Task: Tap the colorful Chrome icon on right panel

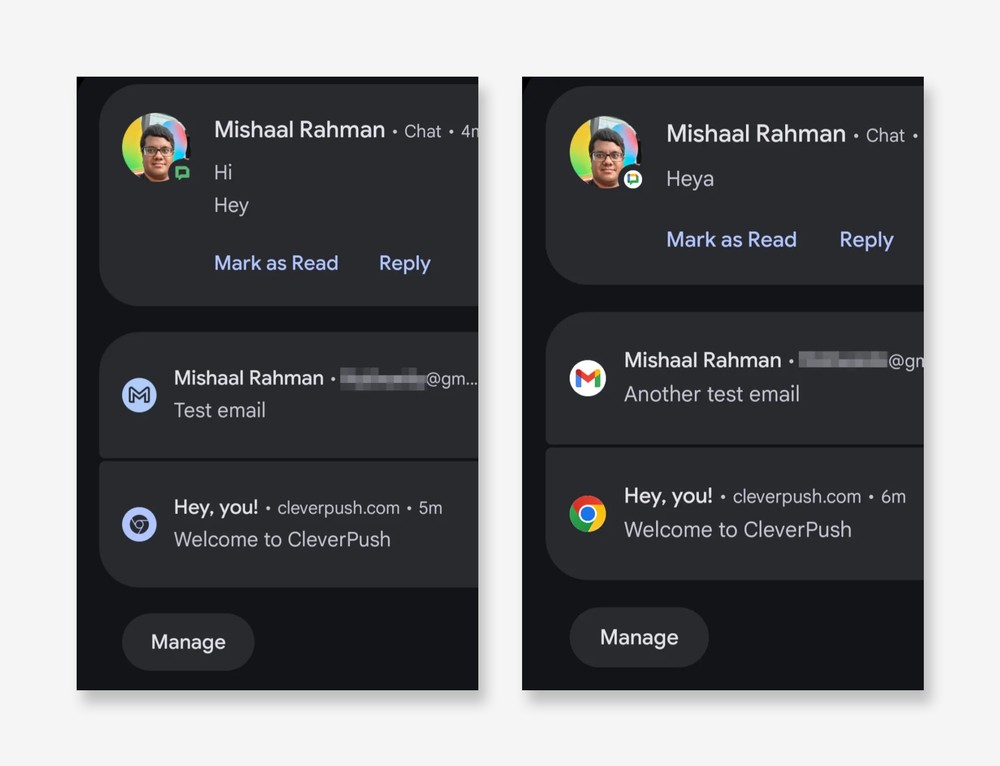Action: [587, 513]
